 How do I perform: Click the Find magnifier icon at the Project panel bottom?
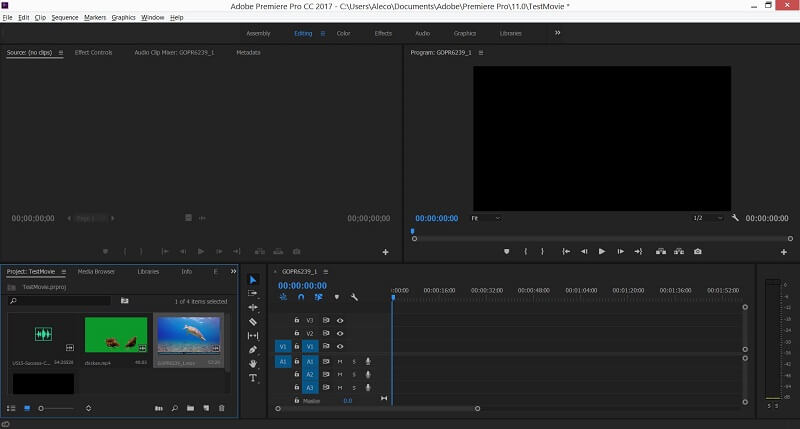pyautogui.click(x=174, y=408)
